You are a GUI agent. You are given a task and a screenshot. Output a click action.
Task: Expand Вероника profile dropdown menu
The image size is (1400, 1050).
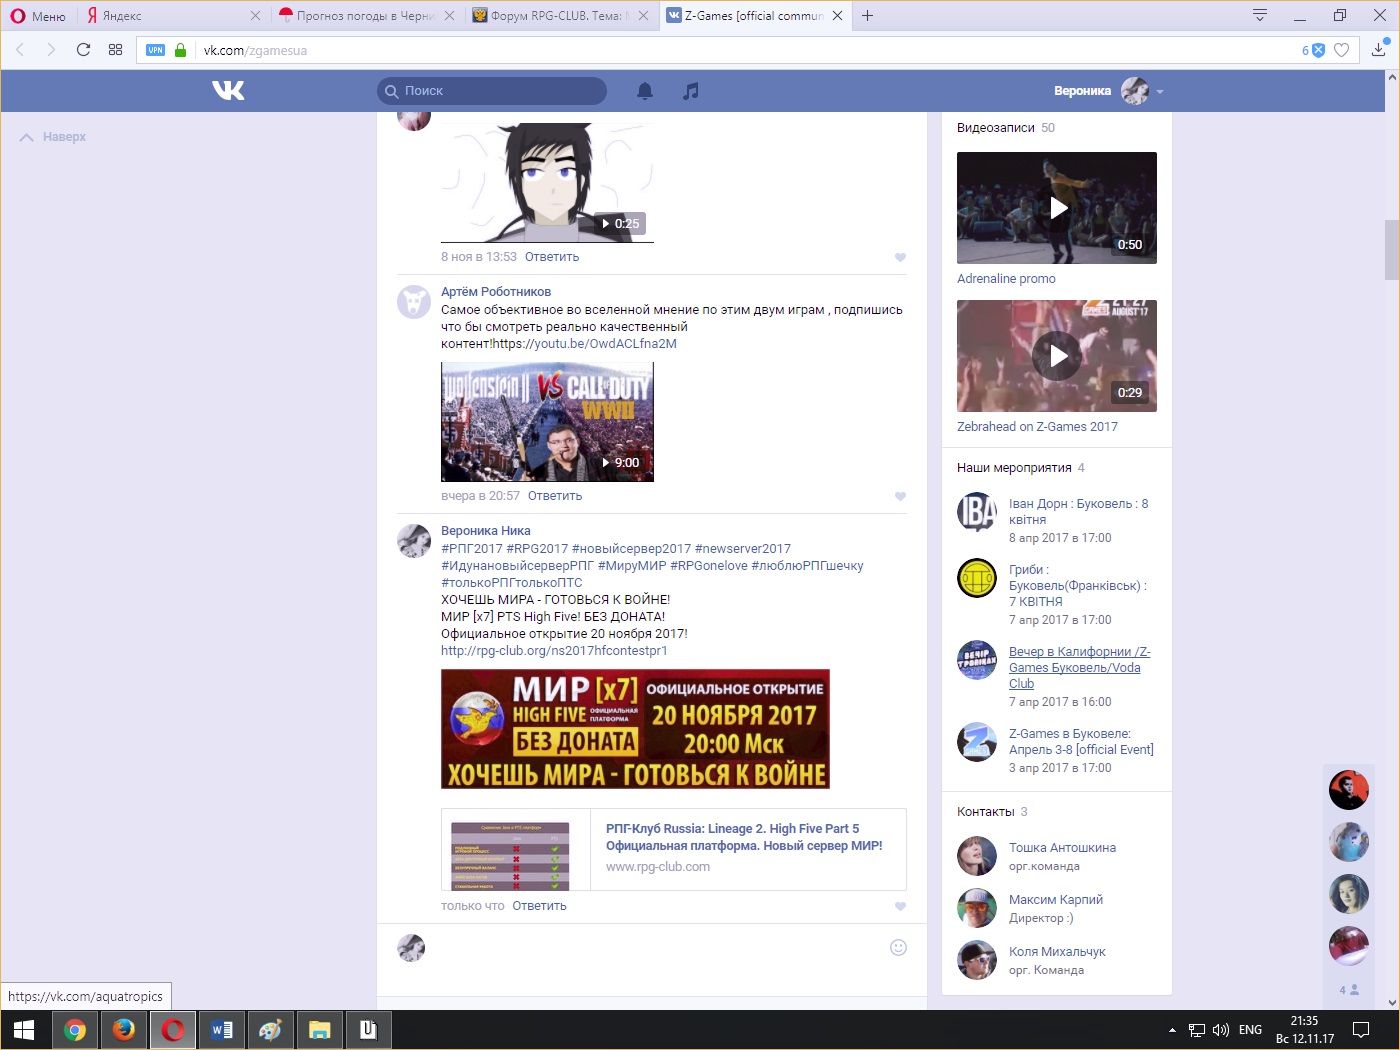[1160, 91]
